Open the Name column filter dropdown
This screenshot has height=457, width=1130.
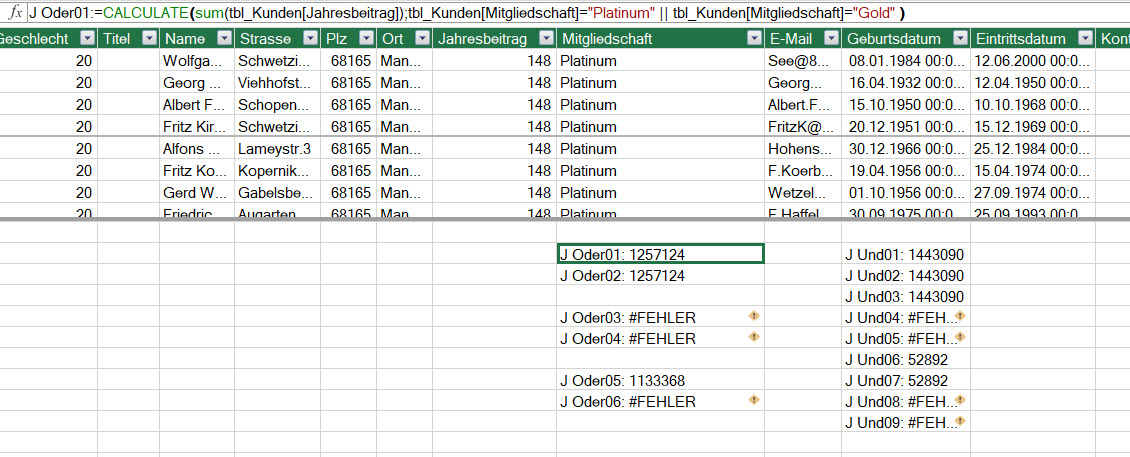224,39
